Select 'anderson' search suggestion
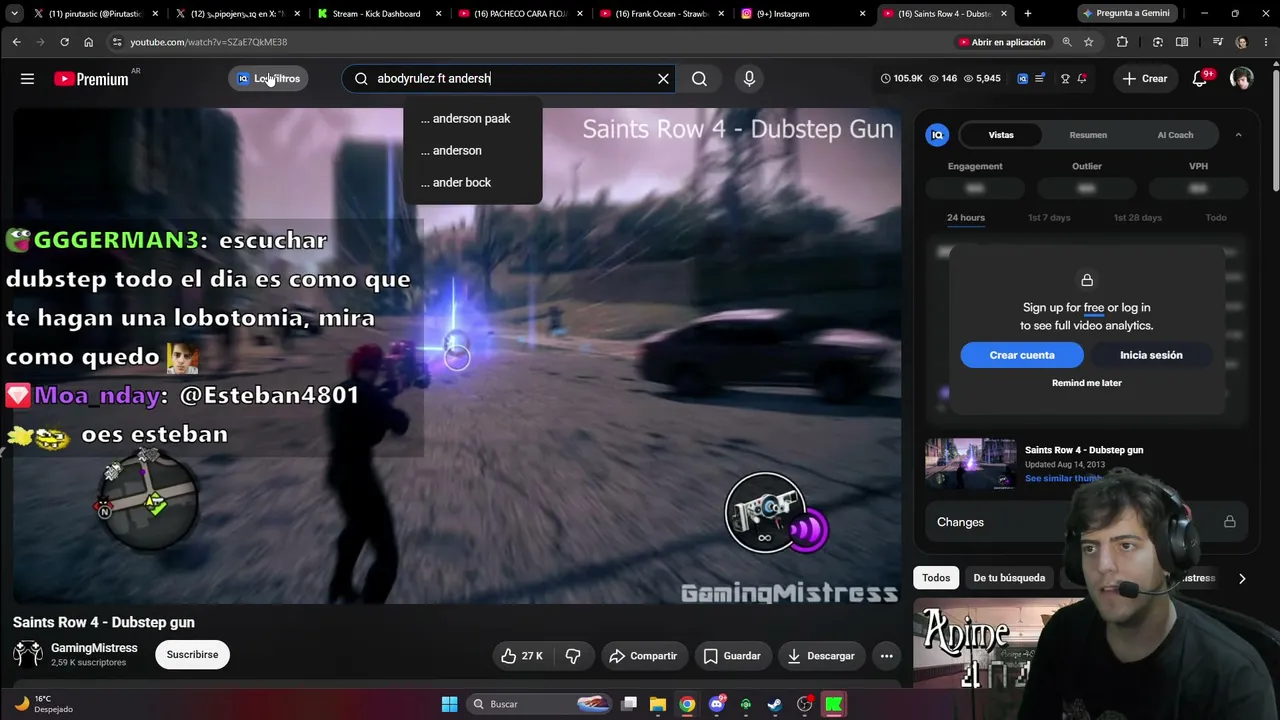This screenshot has height=720, width=1280. click(x=472, y=150)
